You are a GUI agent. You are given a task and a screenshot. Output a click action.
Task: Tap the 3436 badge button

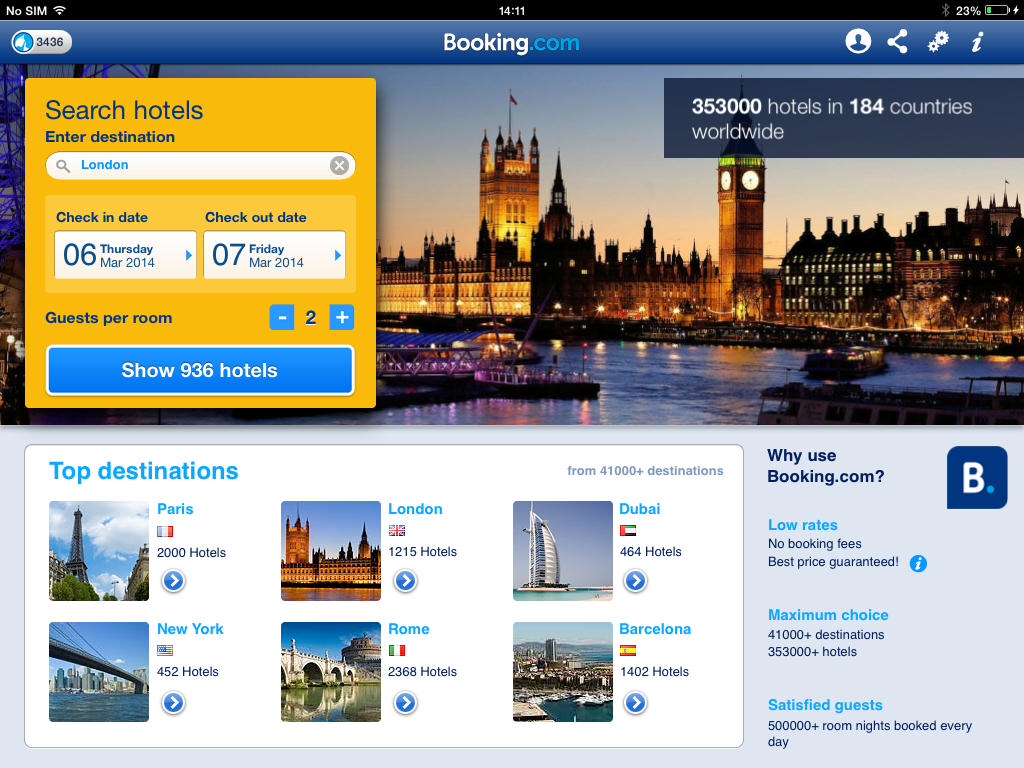(41, 42)
